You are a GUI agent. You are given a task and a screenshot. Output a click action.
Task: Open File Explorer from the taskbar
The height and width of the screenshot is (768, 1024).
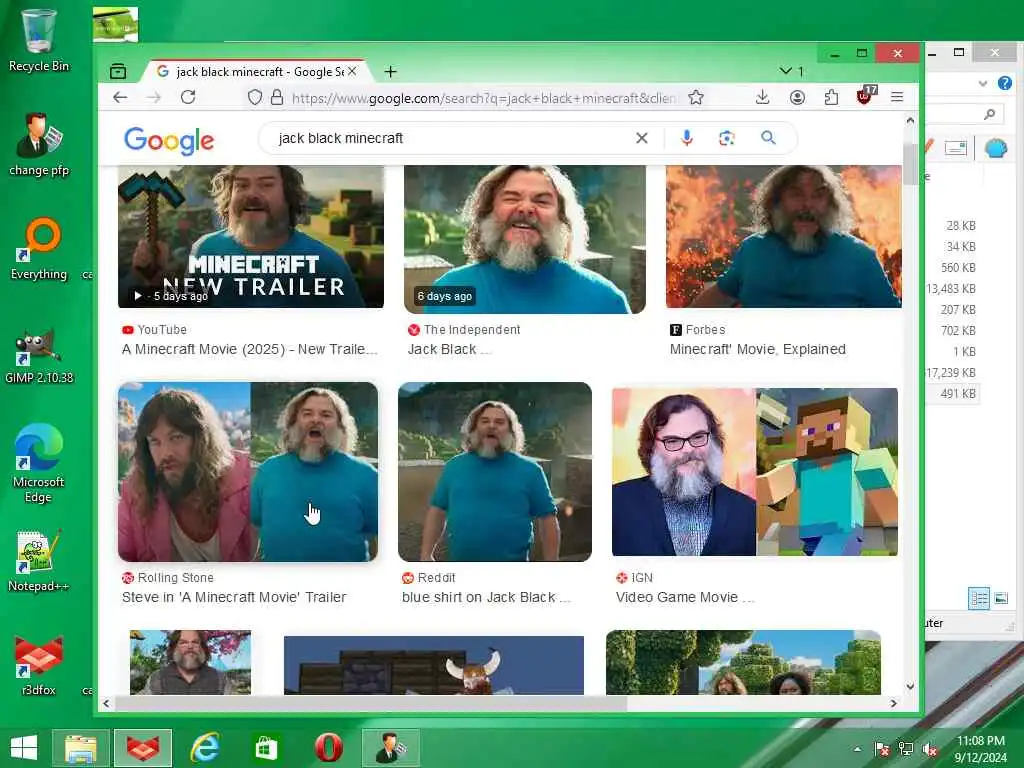pyautogui.click(x=80, y=748)
